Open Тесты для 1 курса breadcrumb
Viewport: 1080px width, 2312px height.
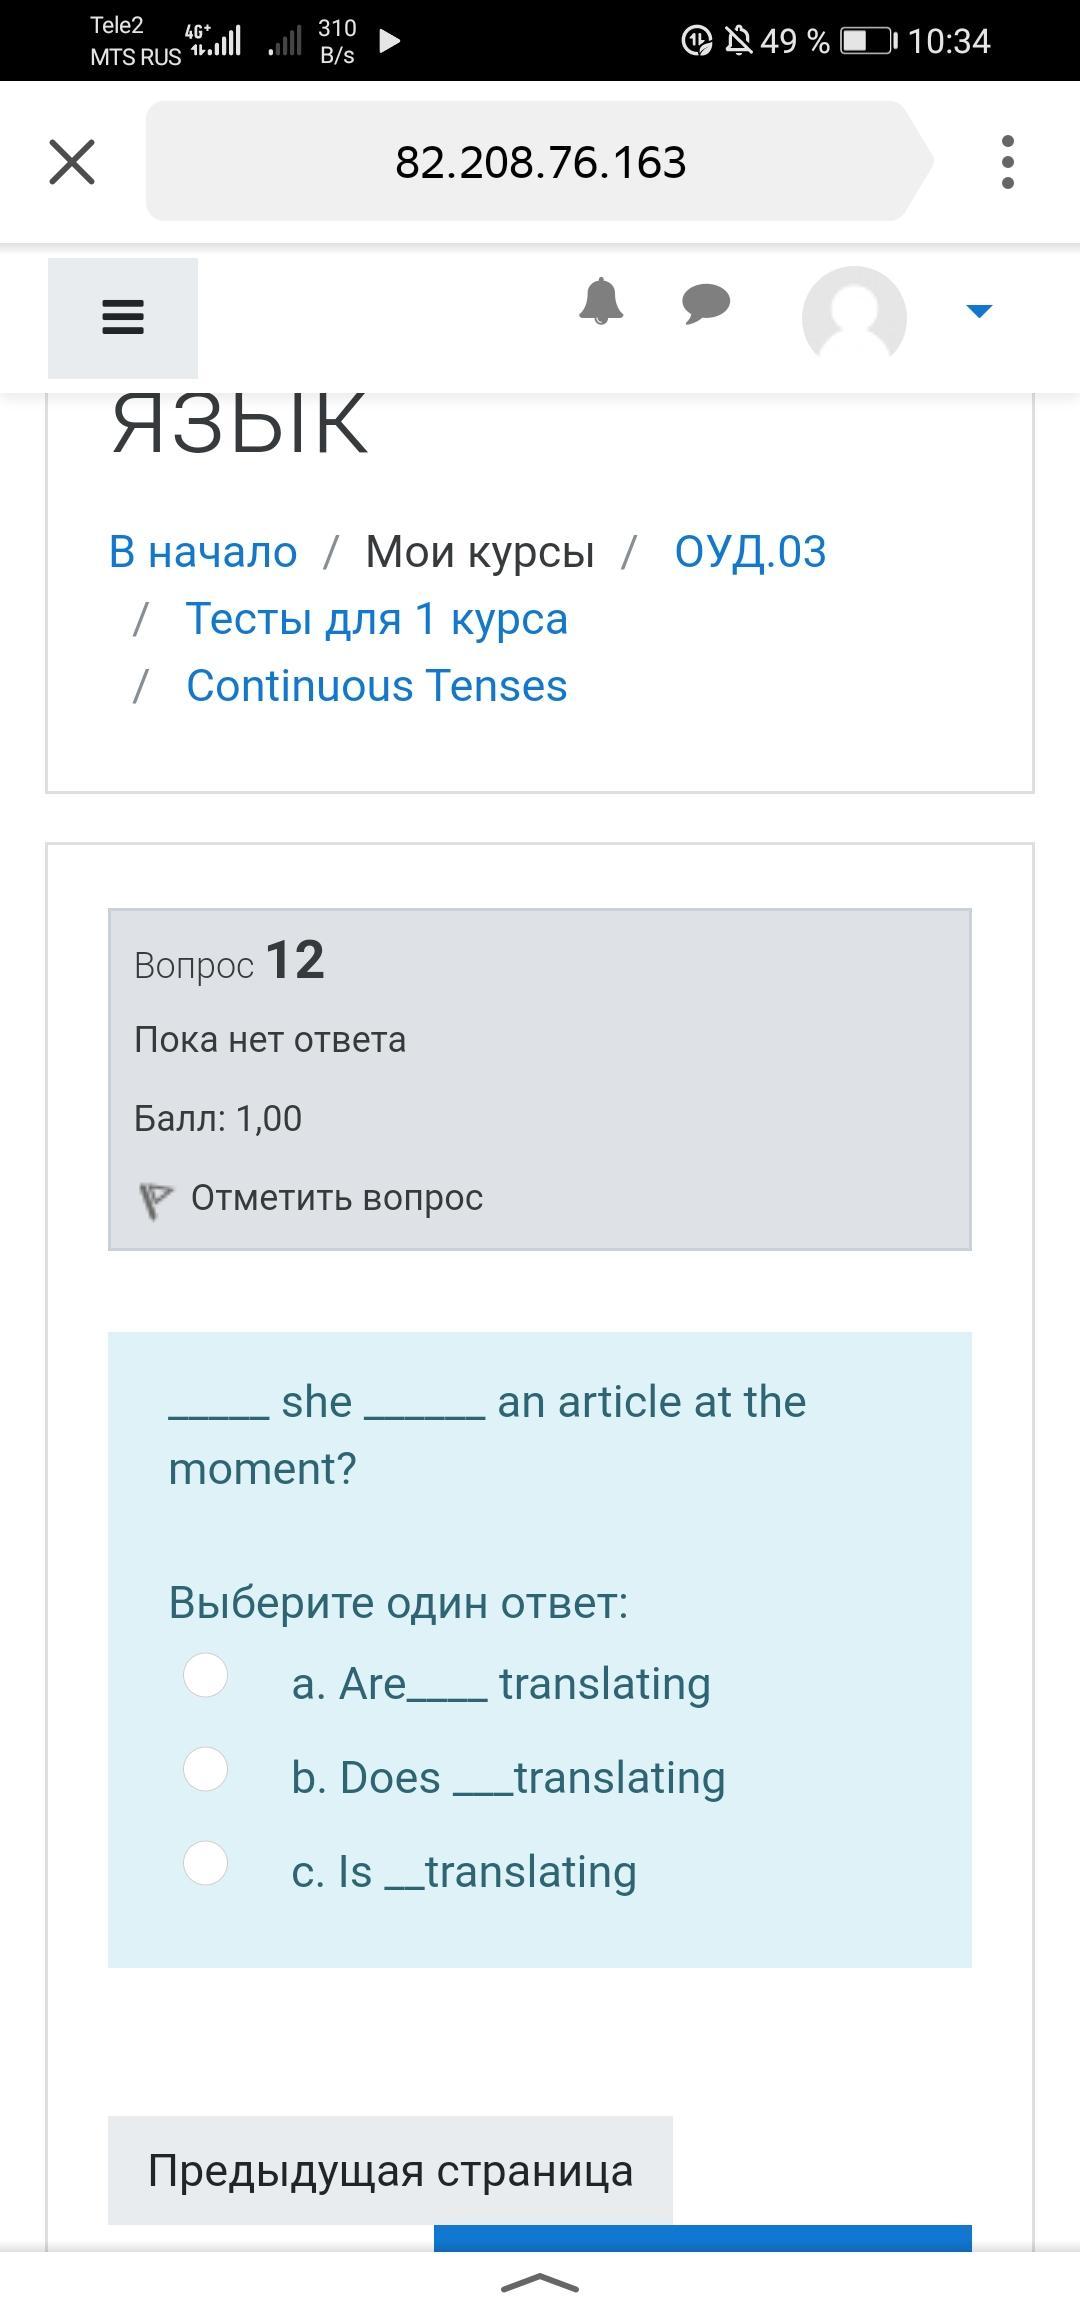(376, 619)
